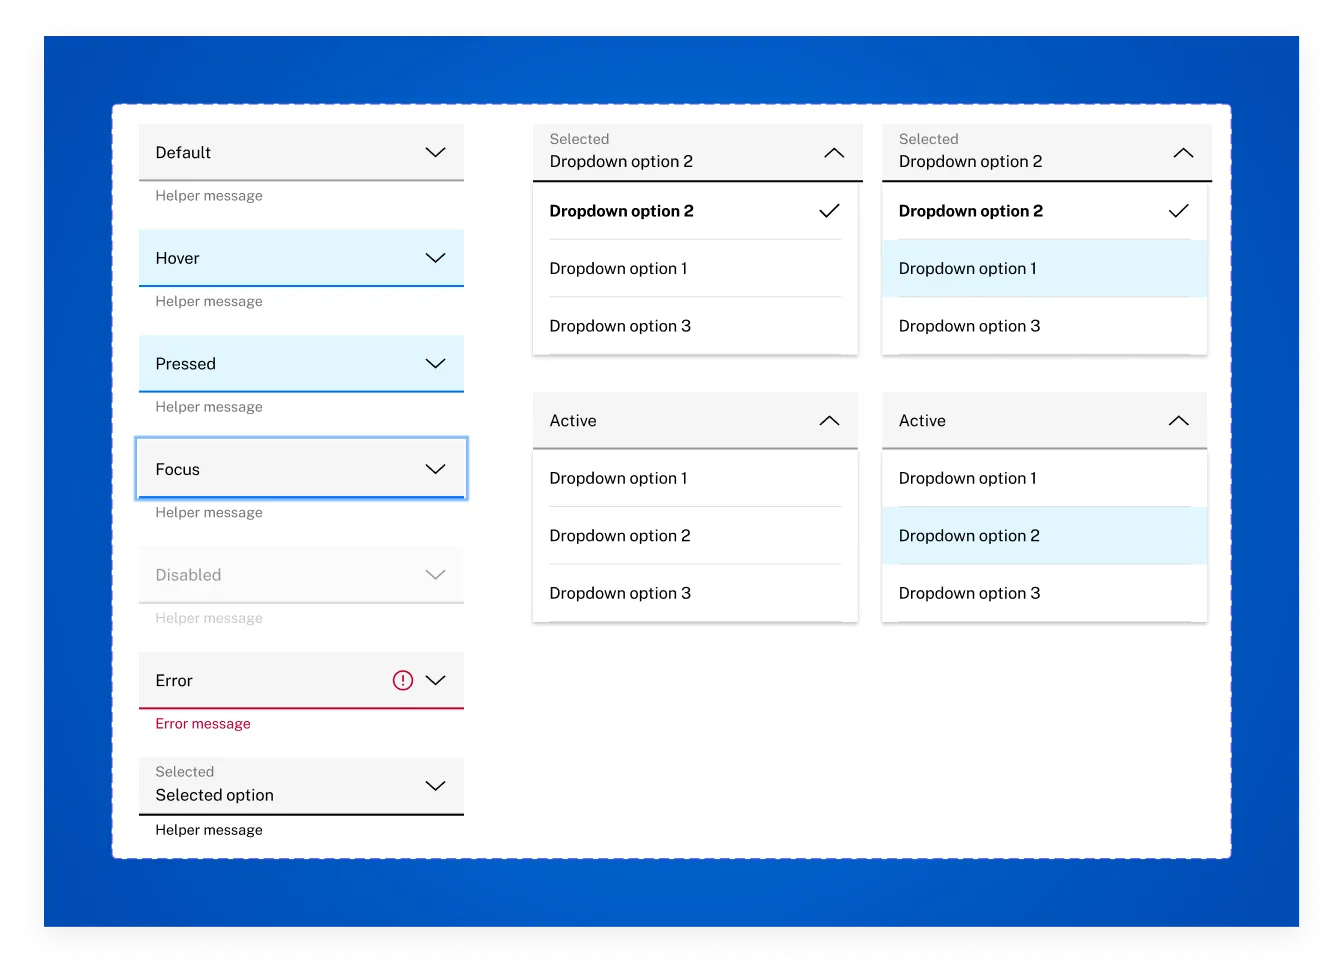
Task: Expand the Error dropdown
Action: click(x=435, y=680)
